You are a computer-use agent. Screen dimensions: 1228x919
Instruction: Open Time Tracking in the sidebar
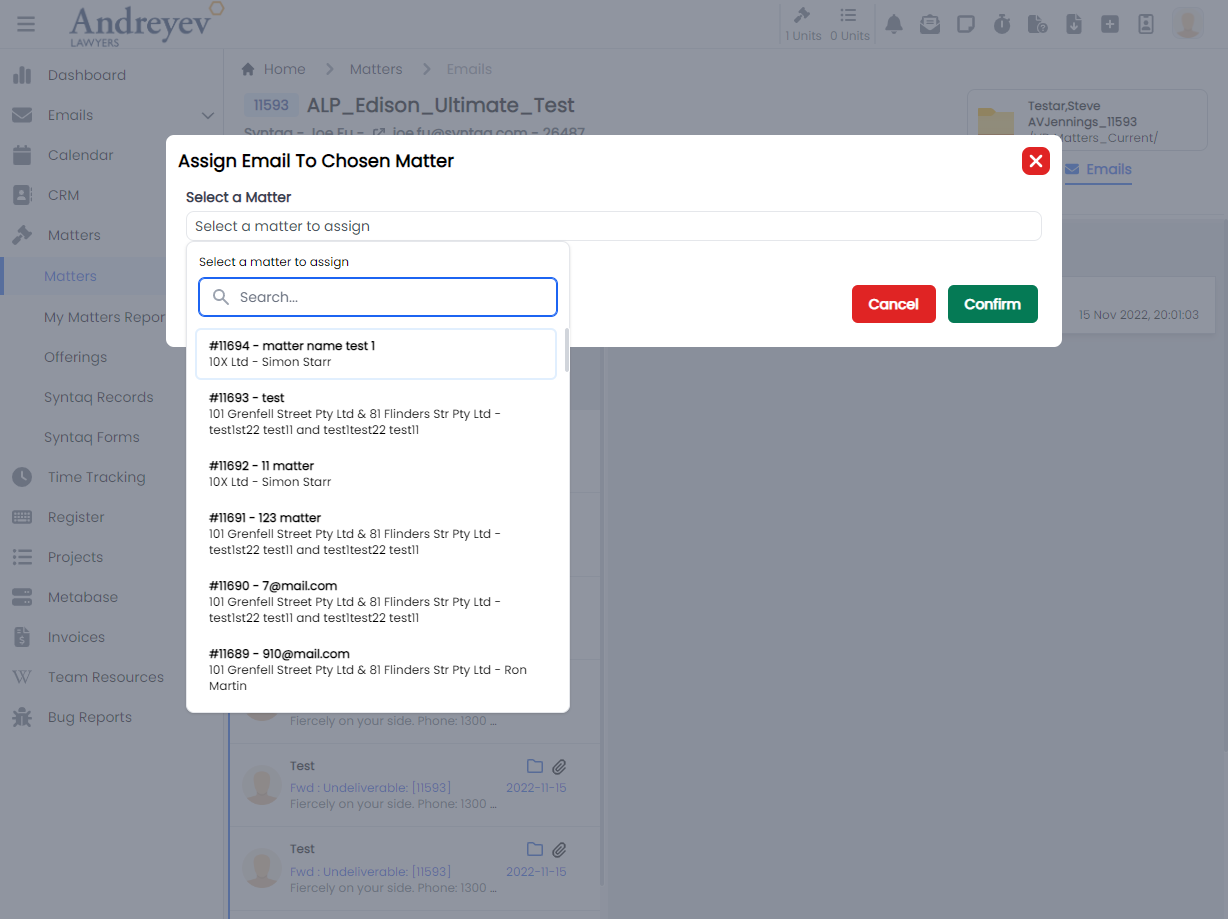click(x=96, y=477)
